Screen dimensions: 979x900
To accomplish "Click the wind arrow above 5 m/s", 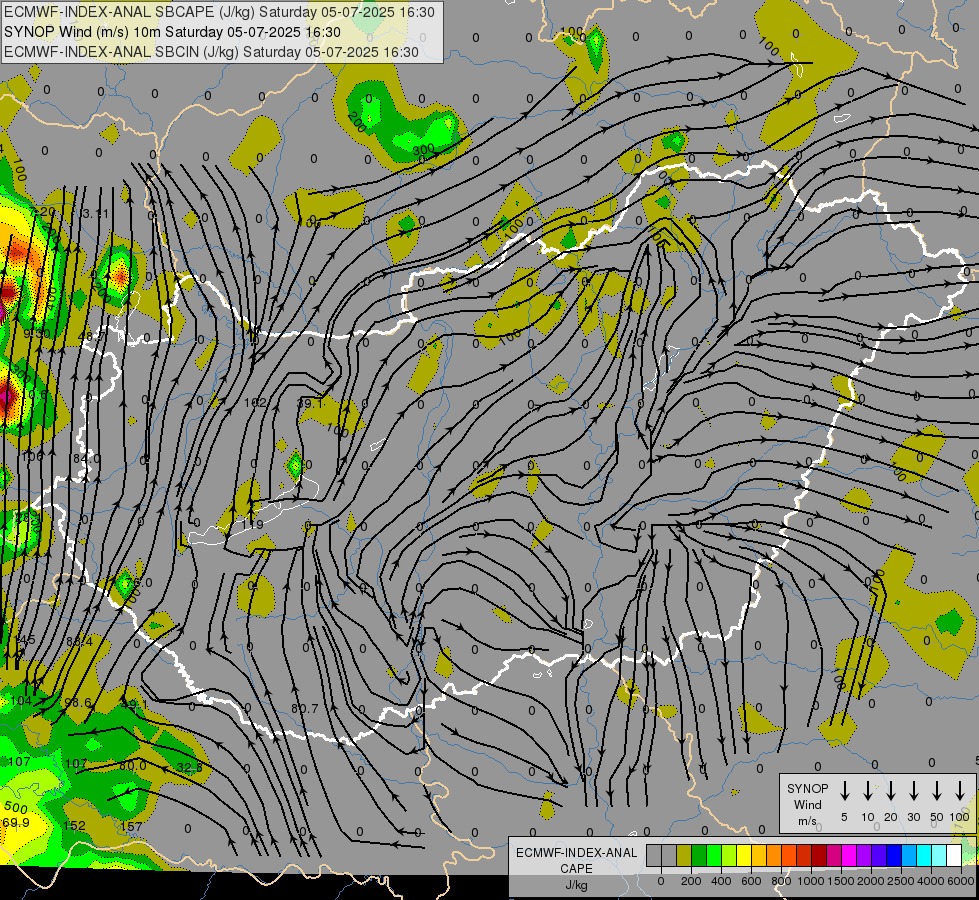I will click(845, 791).
